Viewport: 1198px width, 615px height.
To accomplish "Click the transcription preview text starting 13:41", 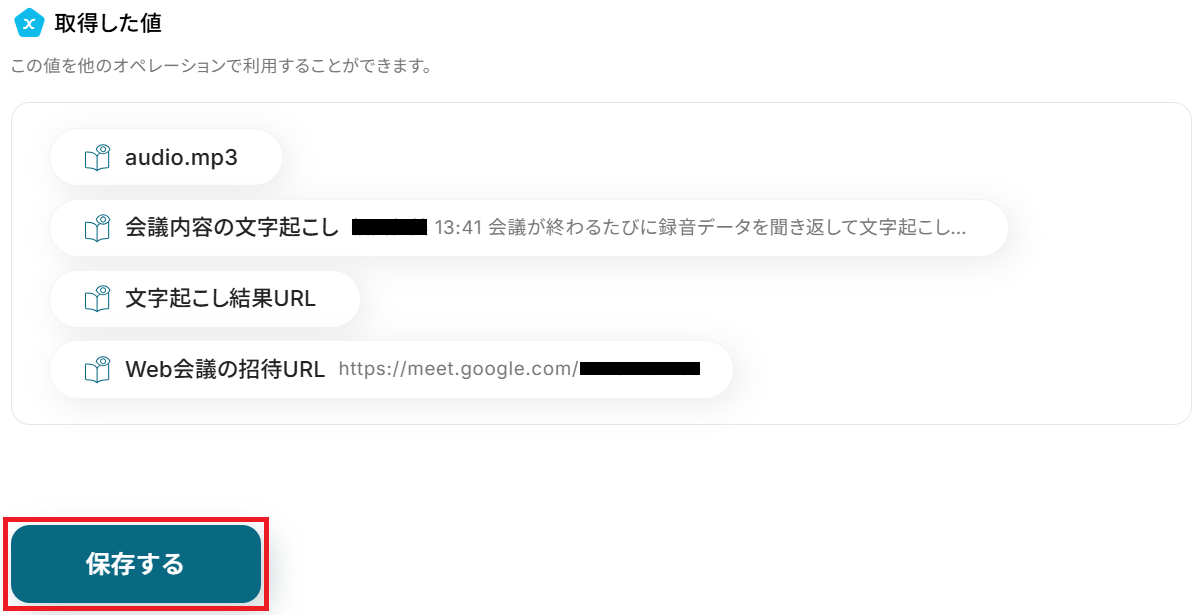I will [x=700, y=228].
